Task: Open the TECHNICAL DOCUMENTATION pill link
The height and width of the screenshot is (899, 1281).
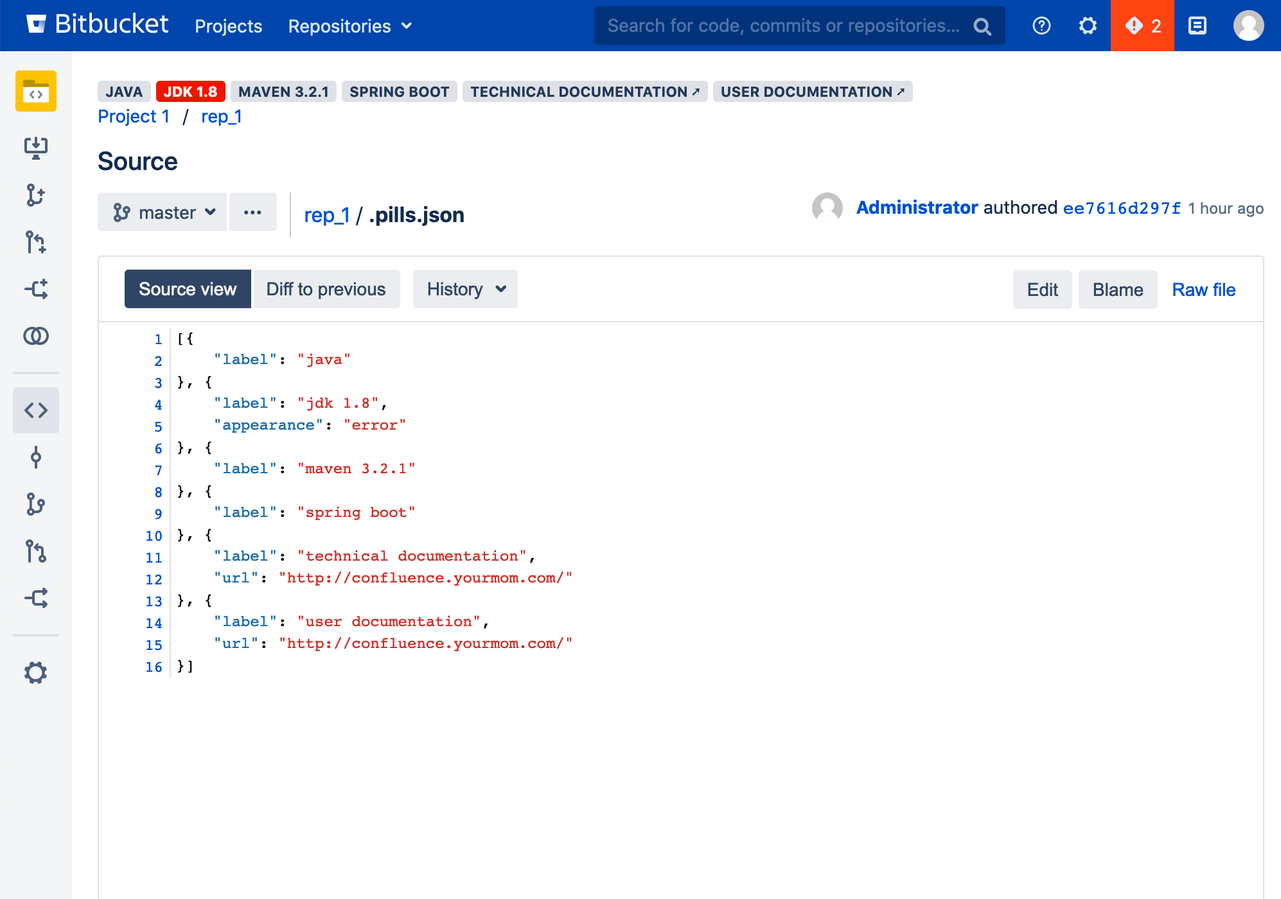Action: 585,92
